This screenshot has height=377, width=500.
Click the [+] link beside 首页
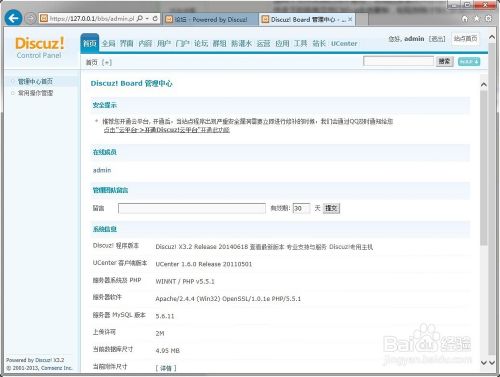[107, 62]
